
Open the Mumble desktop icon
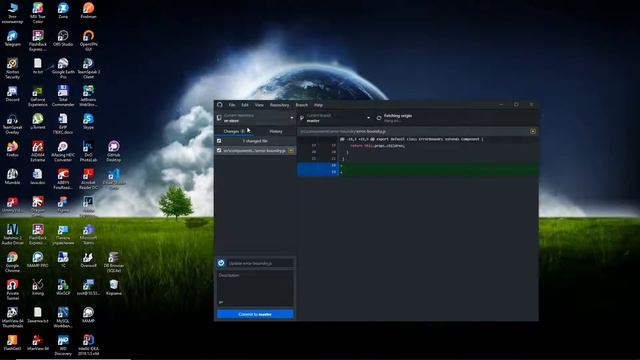coord(12,177)
